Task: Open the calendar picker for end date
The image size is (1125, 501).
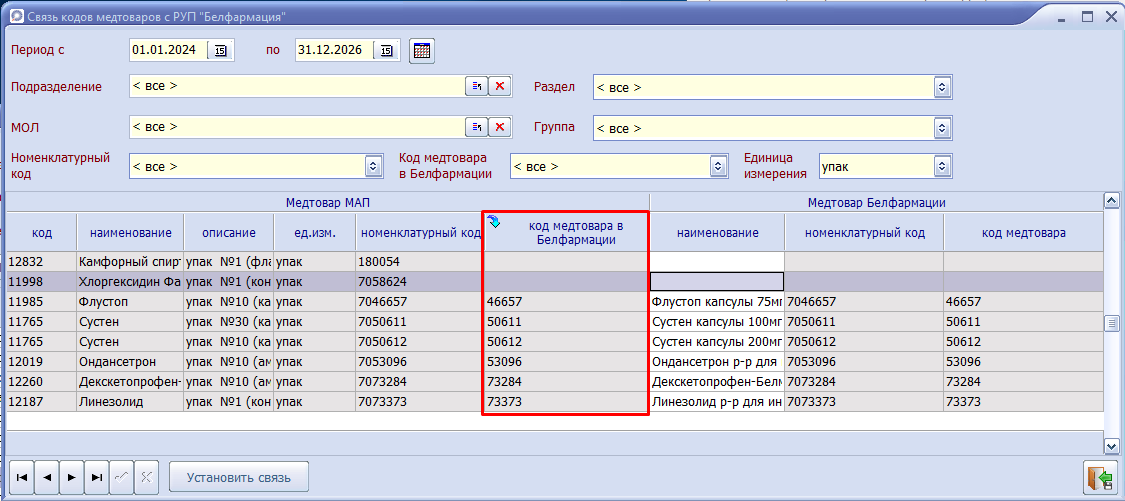Action: (x=387, y=50)
